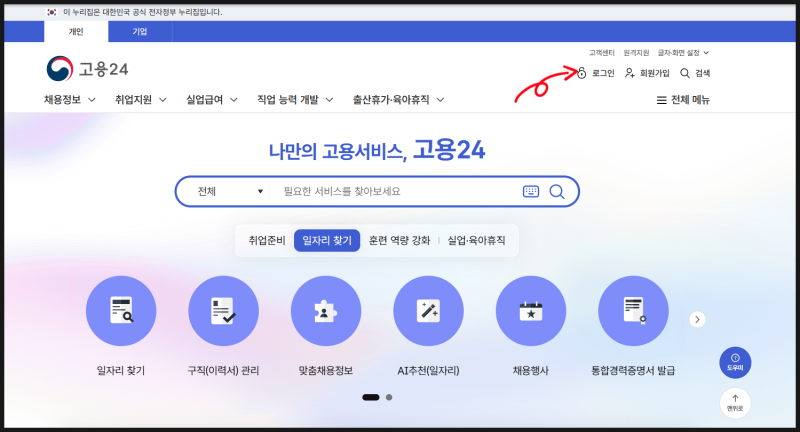The image size is (800, 432).
Task: Select the 취업준비 tab
Action: click(267, 240)
